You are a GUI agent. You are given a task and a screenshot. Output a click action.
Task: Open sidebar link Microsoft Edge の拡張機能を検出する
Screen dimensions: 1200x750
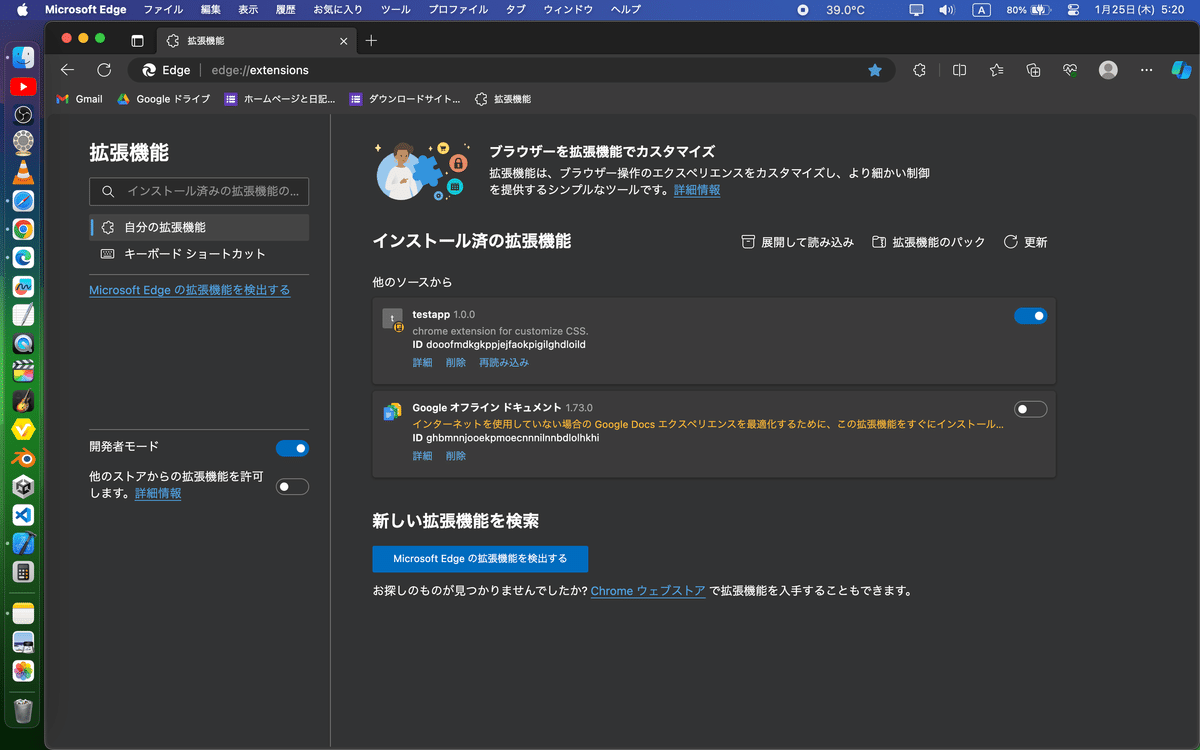(190, 290)
